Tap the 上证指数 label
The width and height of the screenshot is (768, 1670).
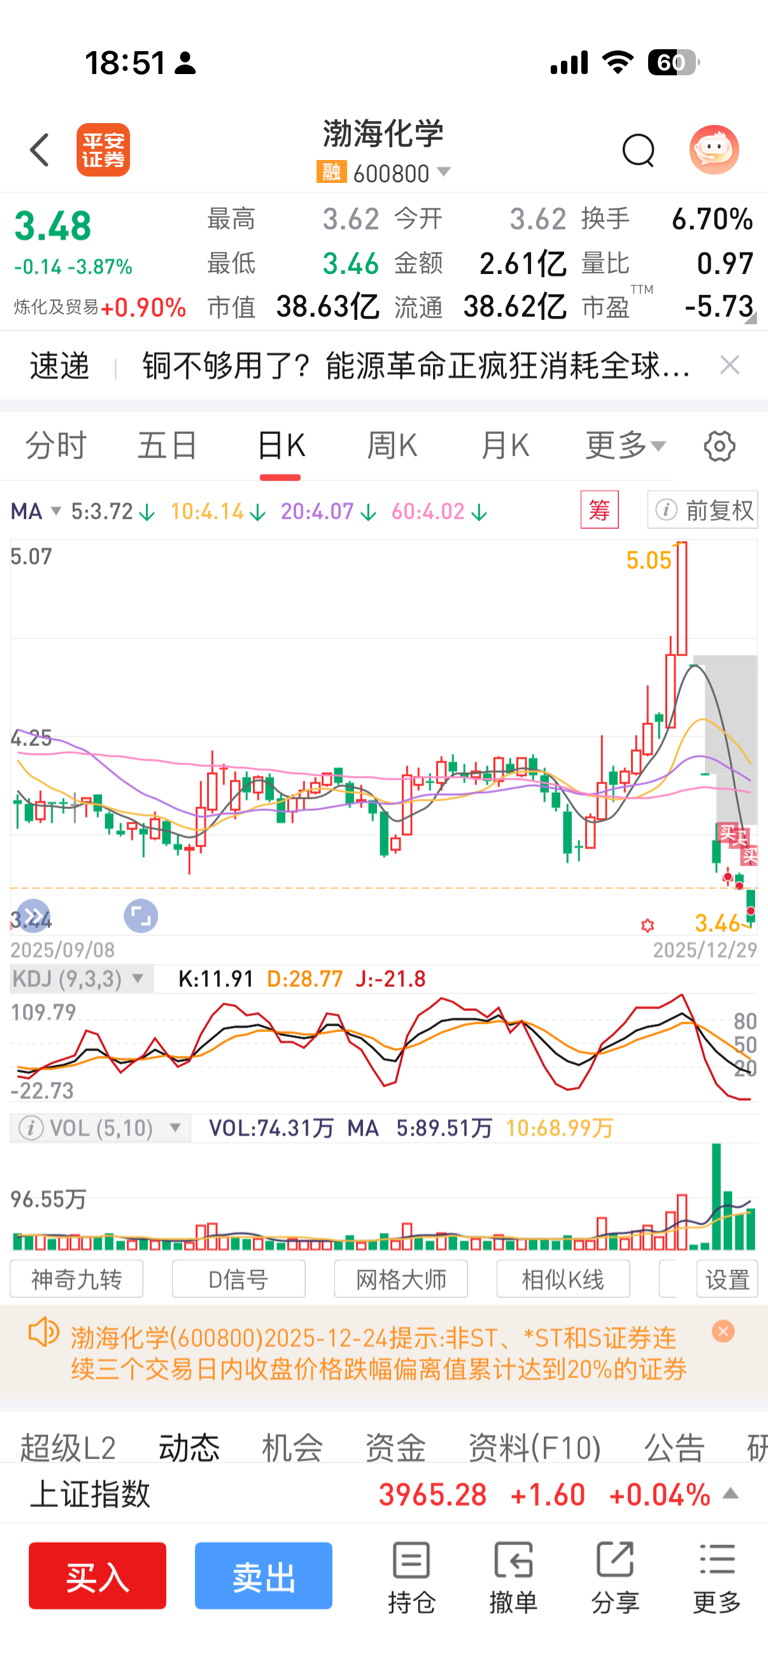click(x=90, y=1494)
